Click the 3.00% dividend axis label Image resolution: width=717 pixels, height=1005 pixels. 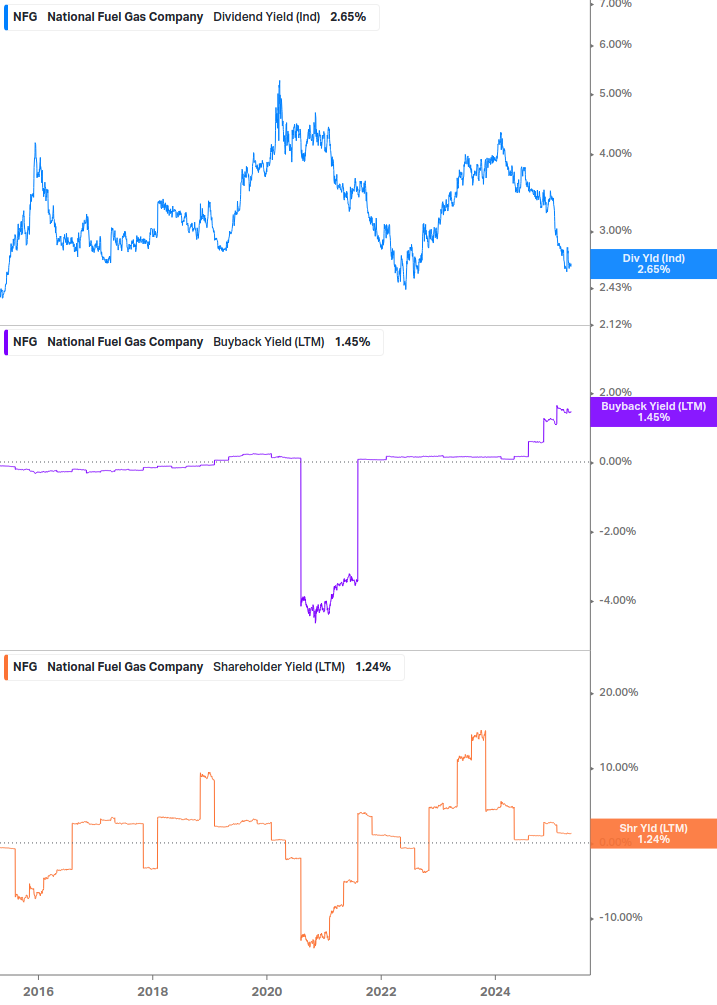[x=615, y=231]
